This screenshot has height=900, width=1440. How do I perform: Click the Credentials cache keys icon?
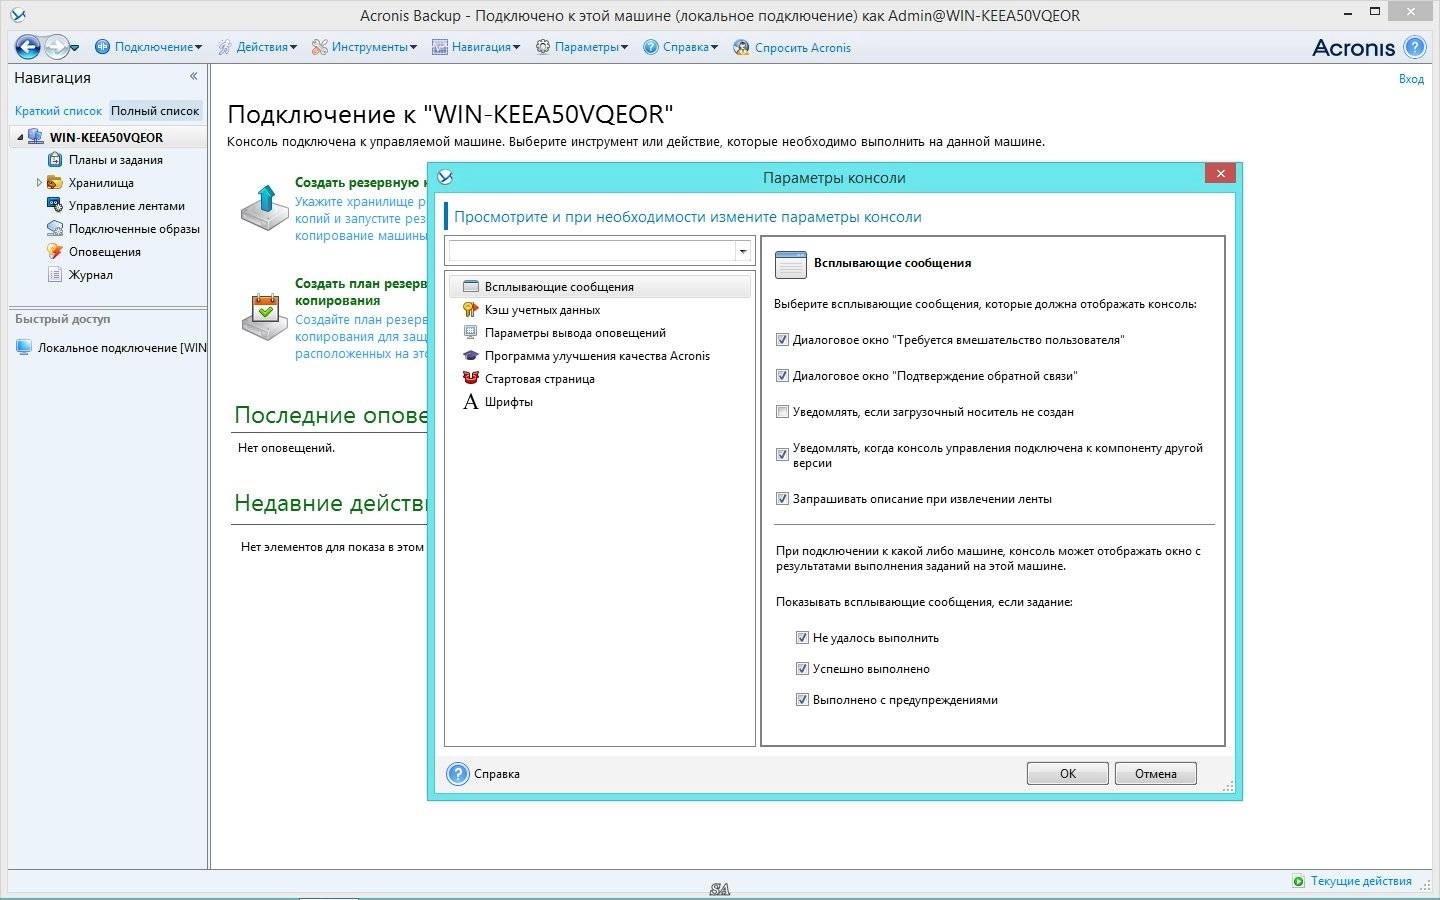point(471,309)
